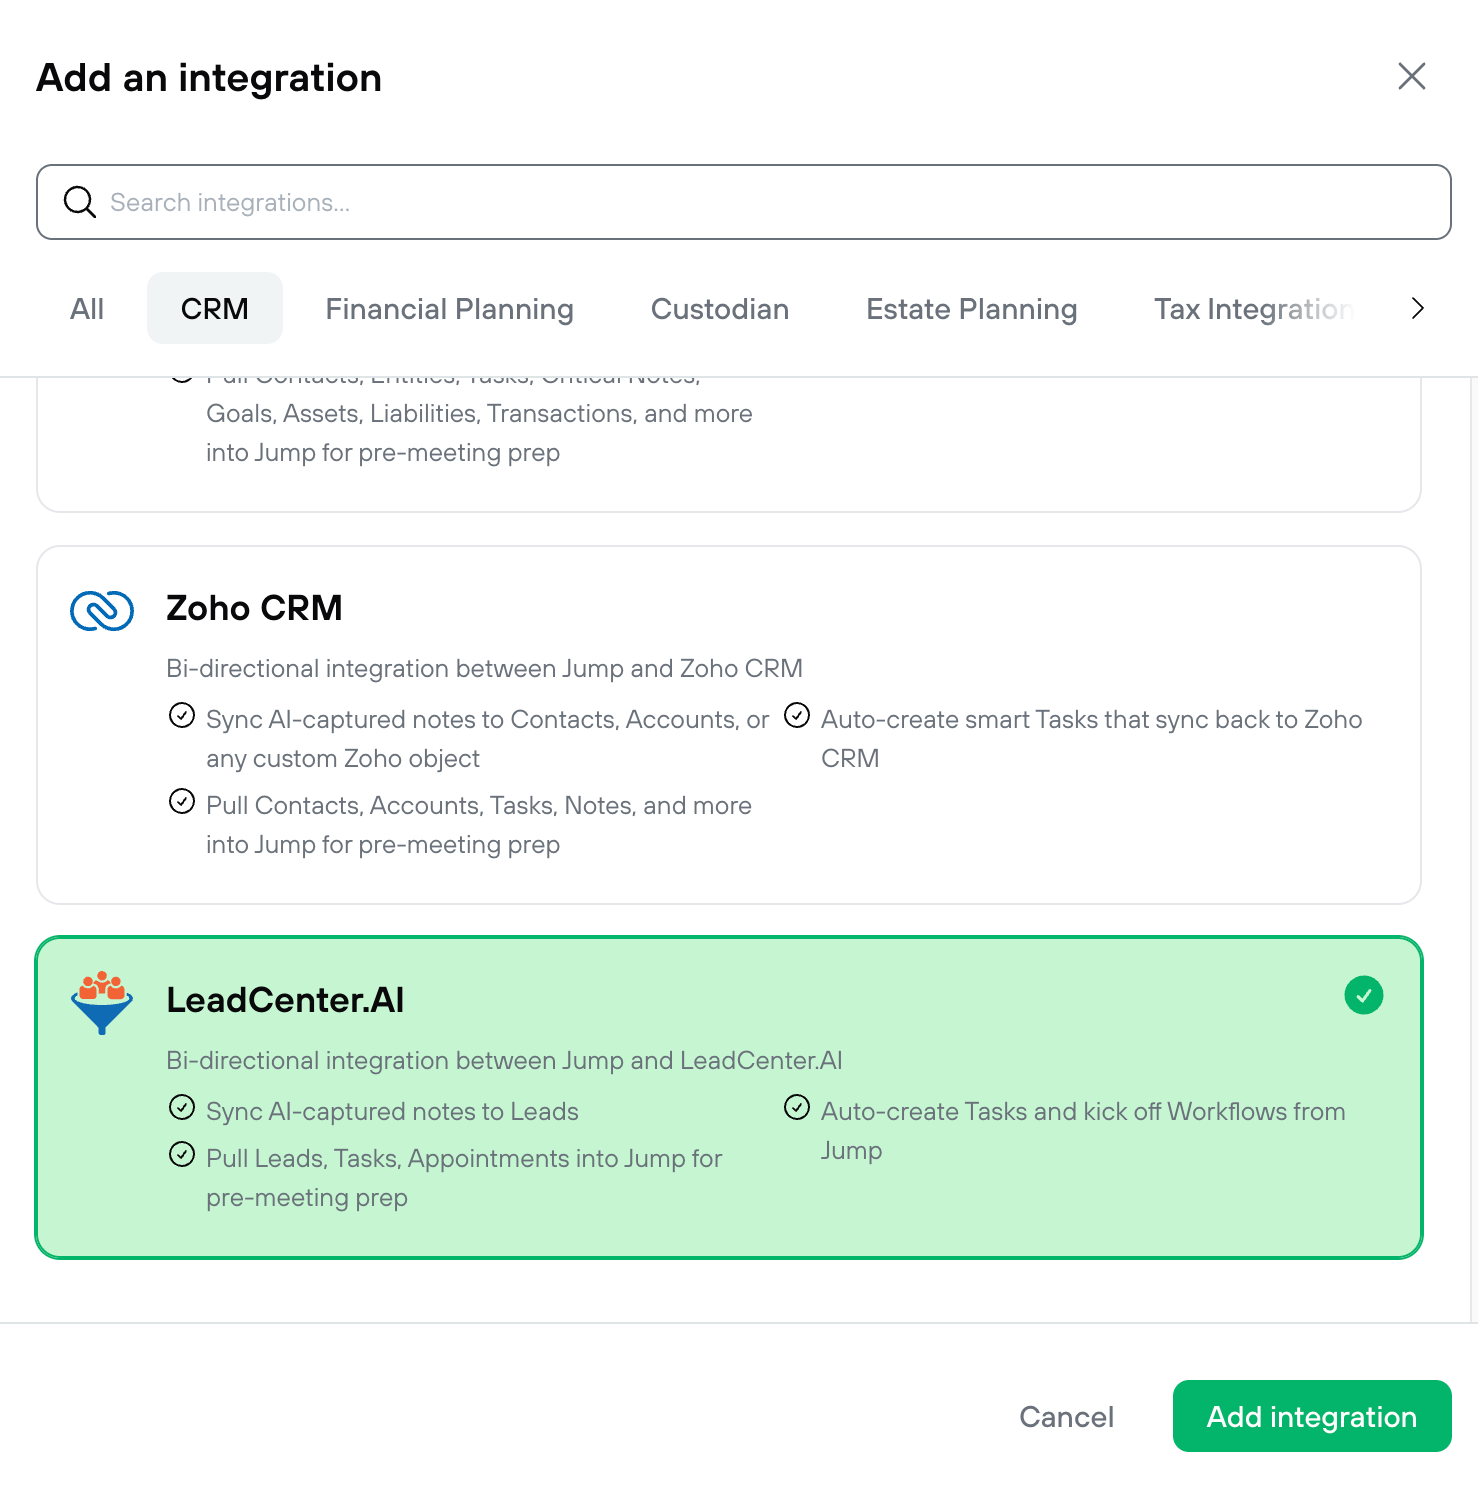Click the checkmark beside "Pull Contacts, Accounts, Tasks, Notes"
Screen dimensions: 1478x1488
[x=182, y=802]
